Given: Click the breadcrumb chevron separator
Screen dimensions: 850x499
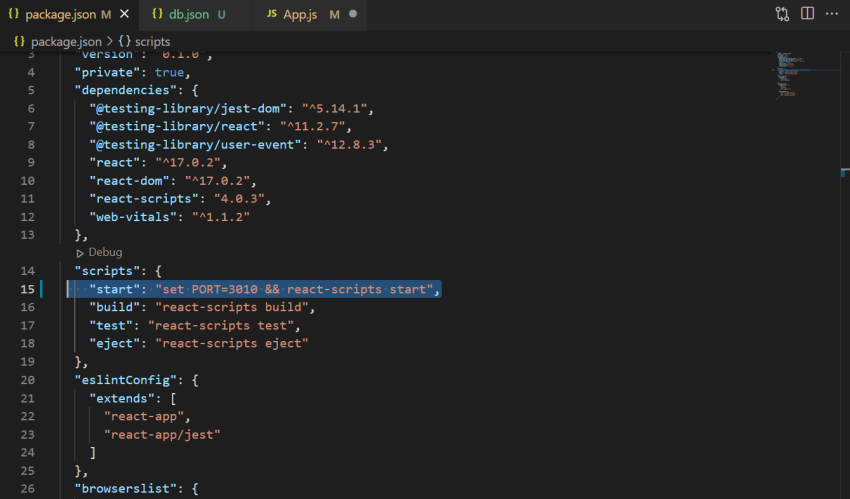Looking at the screenshot, I should click(110, 41).
